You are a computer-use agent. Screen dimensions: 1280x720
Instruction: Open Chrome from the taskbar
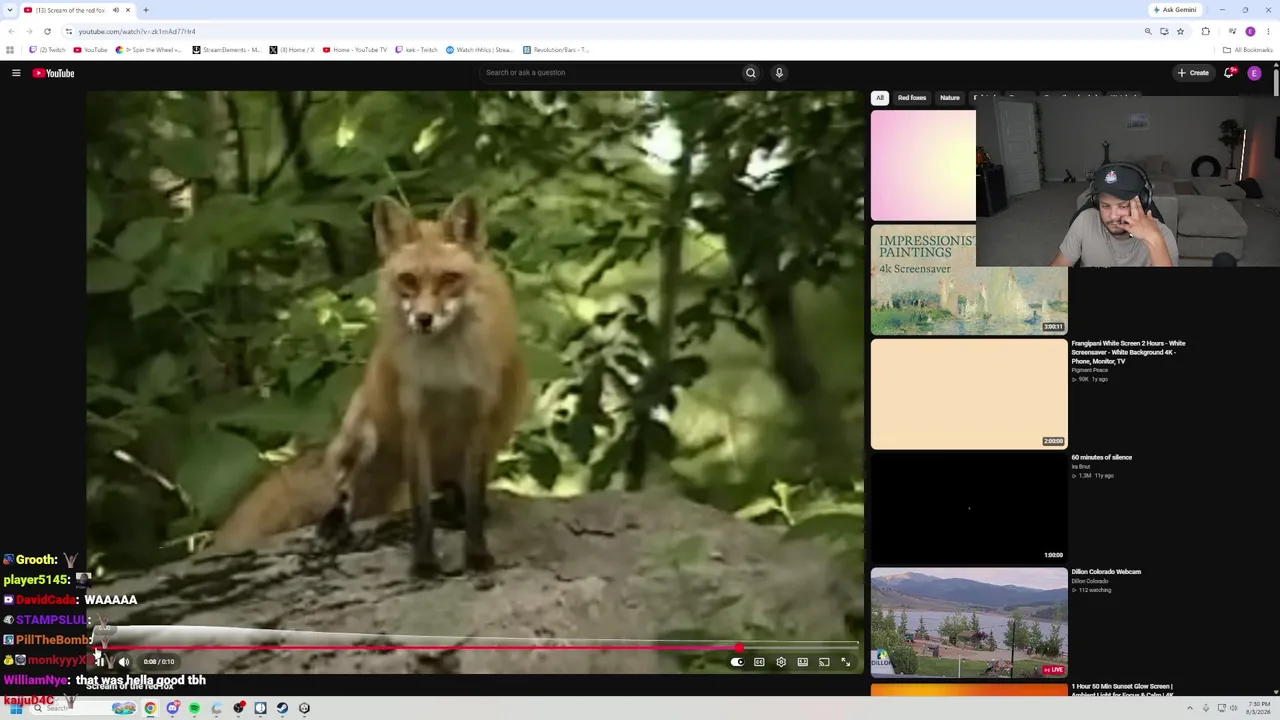[150, 708]
